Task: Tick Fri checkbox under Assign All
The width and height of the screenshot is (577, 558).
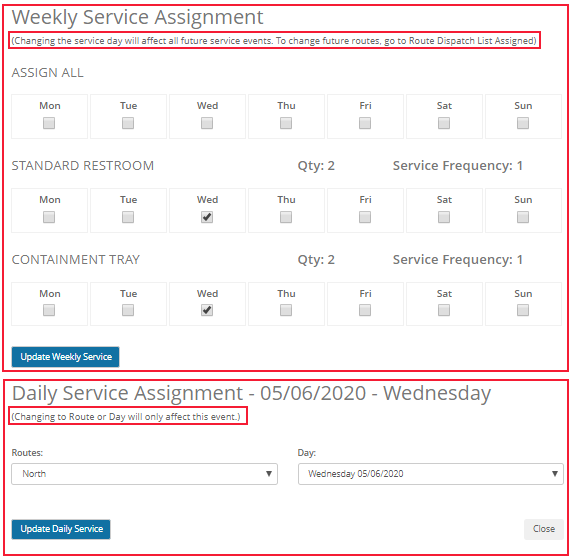Action: [x=365, y=123]
